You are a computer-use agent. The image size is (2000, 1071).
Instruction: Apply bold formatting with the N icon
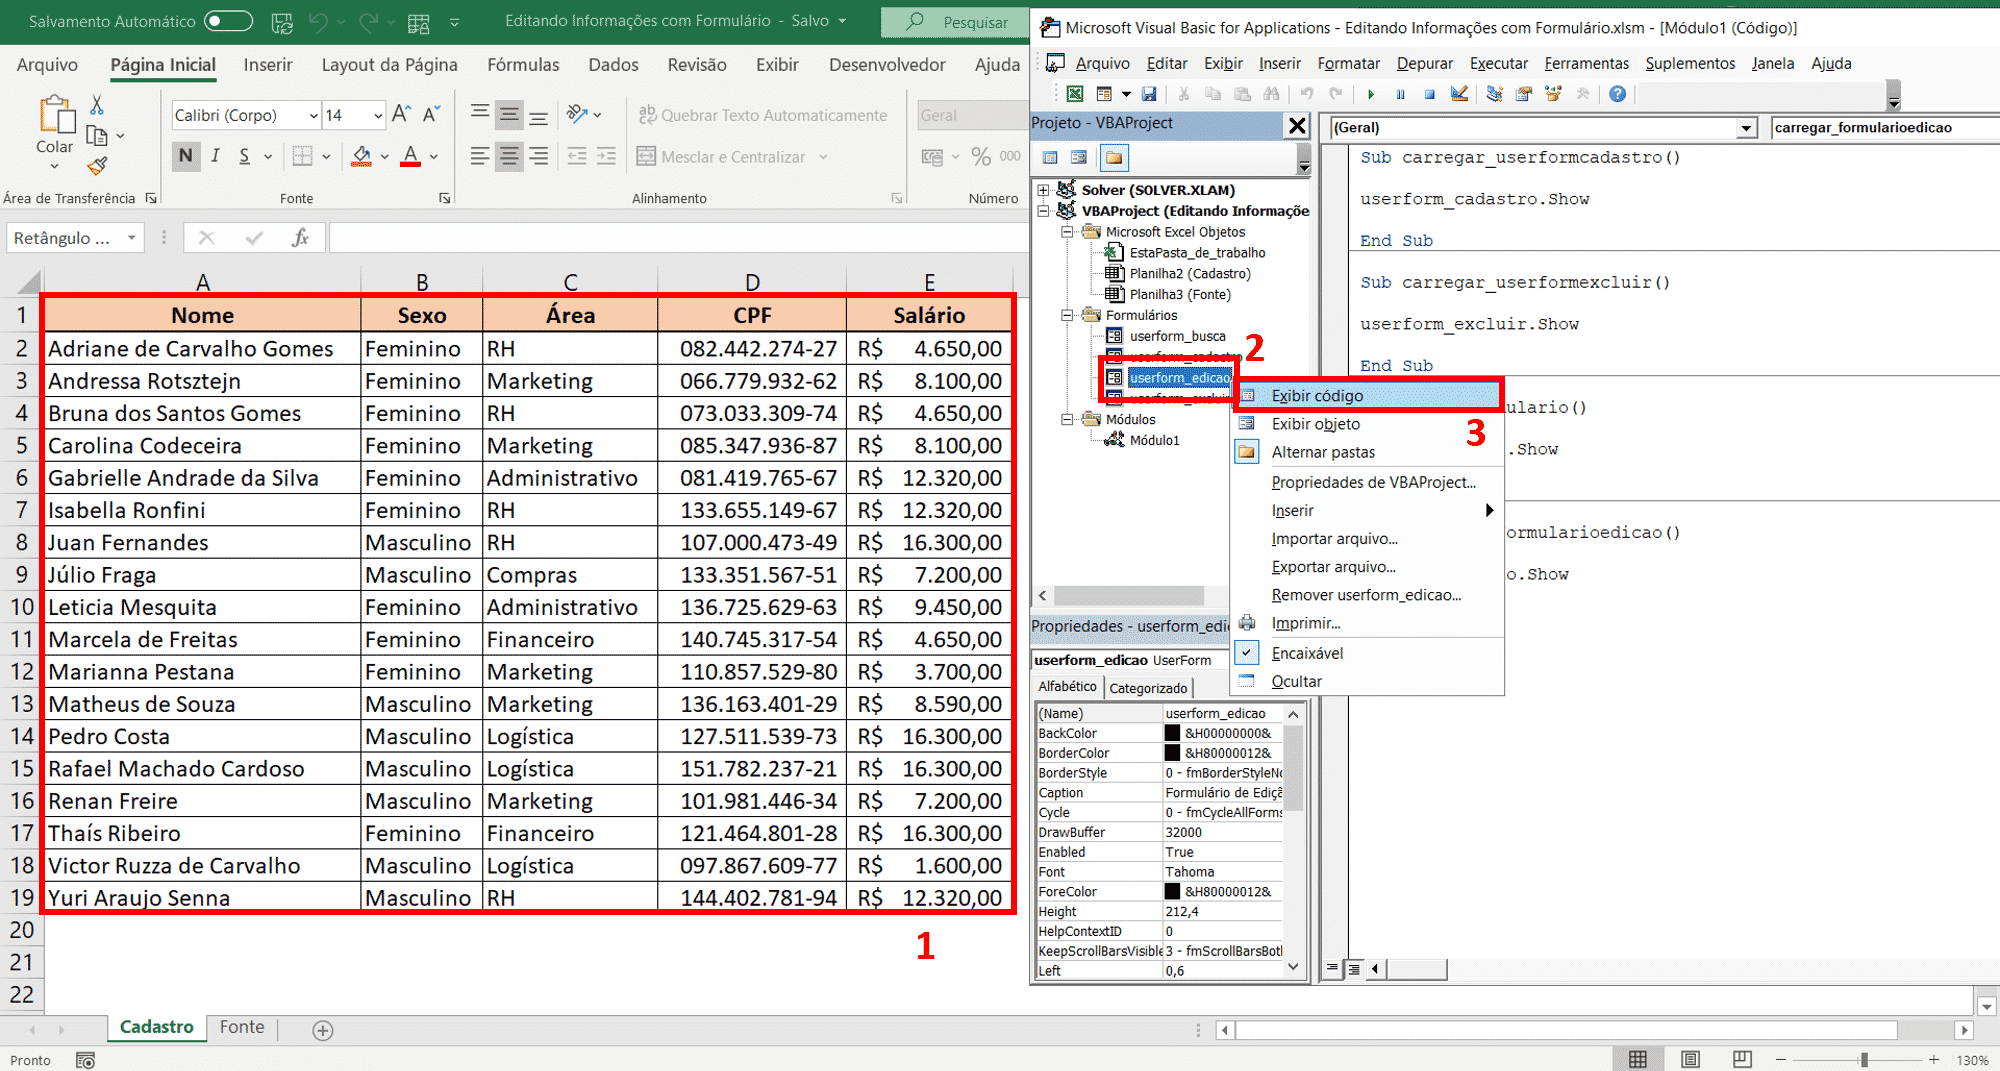(x=186, y=156)
